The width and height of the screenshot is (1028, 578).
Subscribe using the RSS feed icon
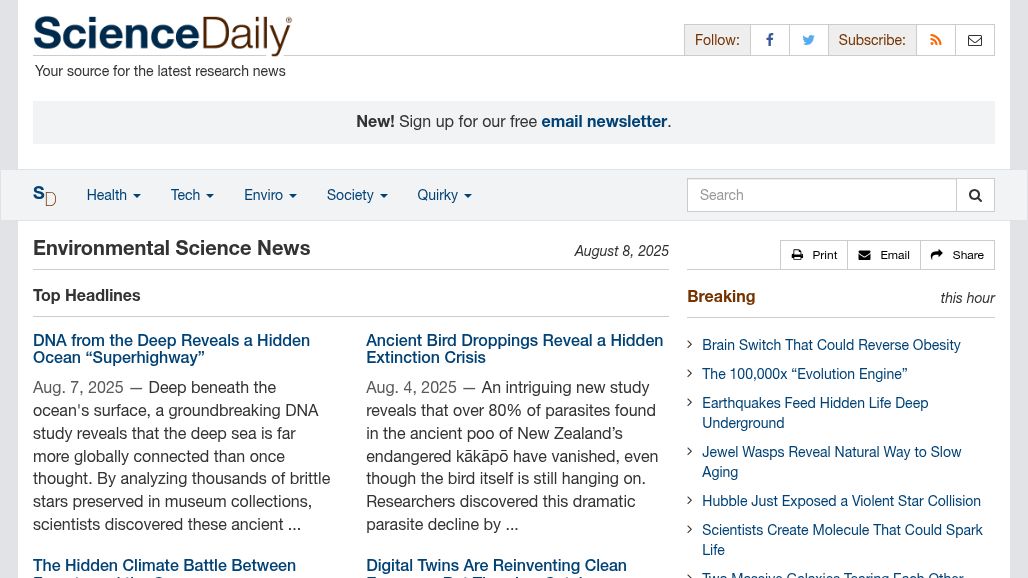(936, 40)
